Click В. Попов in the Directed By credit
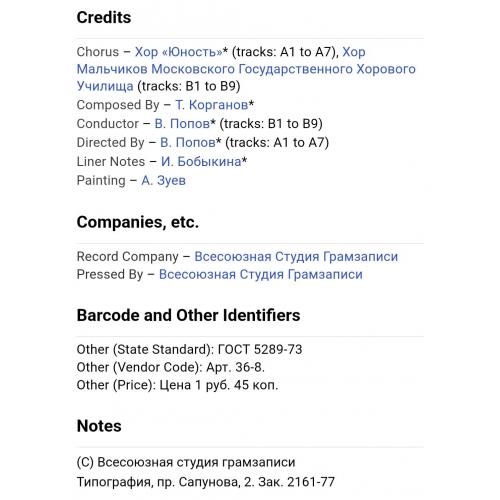 click(x=188, y=143)
